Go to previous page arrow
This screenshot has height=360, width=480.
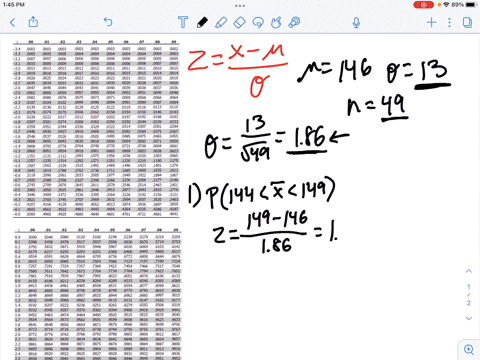click(x=469, y=271)
